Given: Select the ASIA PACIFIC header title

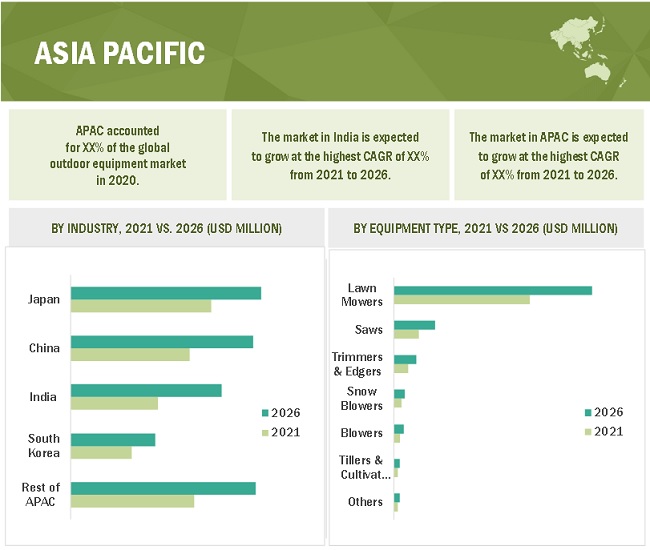Looking at the screenshot, I should point(120,53).
